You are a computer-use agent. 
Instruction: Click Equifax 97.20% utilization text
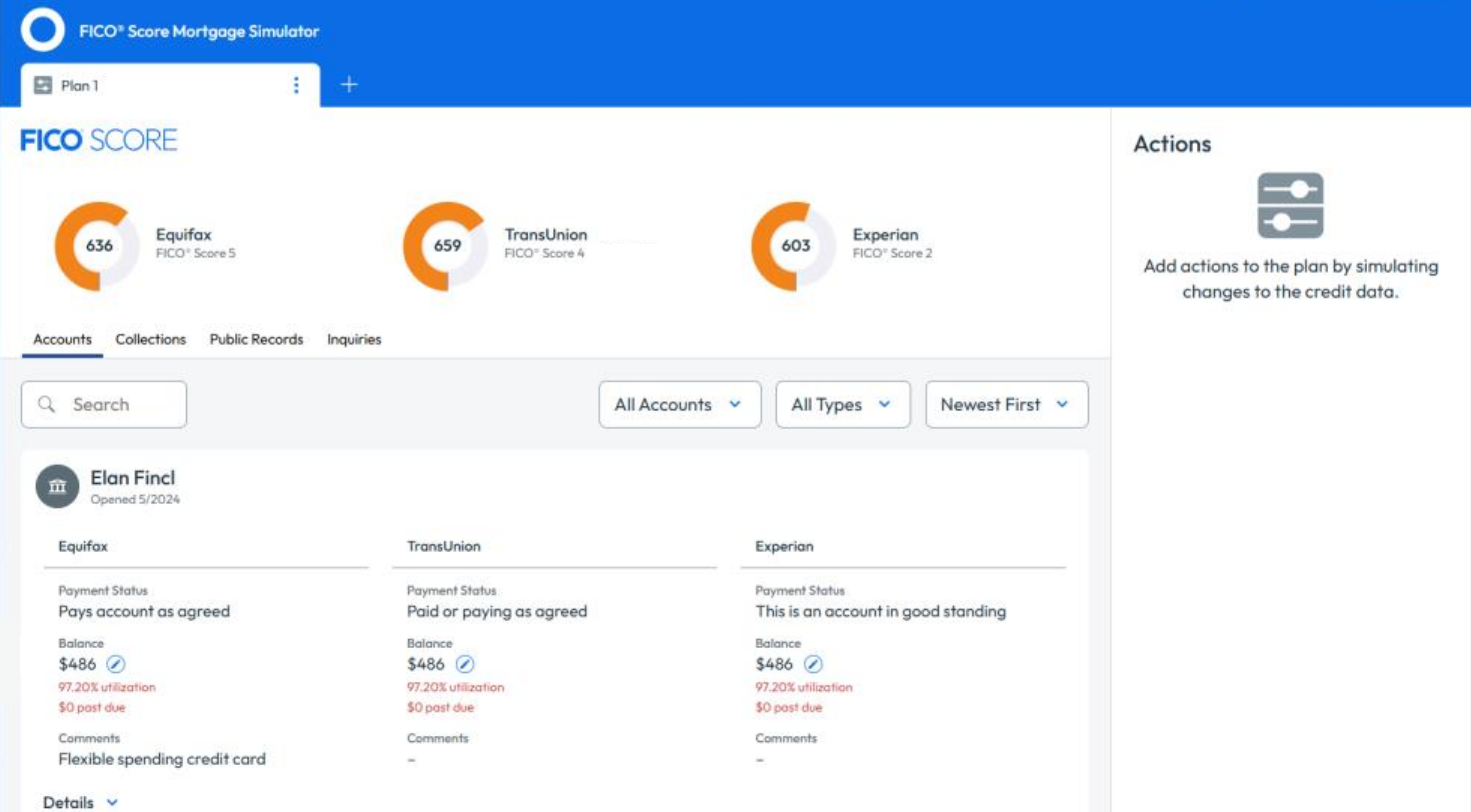(x=107, y=687)
